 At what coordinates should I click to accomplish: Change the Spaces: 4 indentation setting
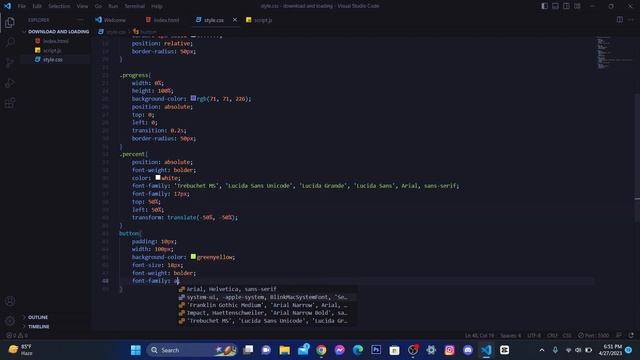click(510, 336)
